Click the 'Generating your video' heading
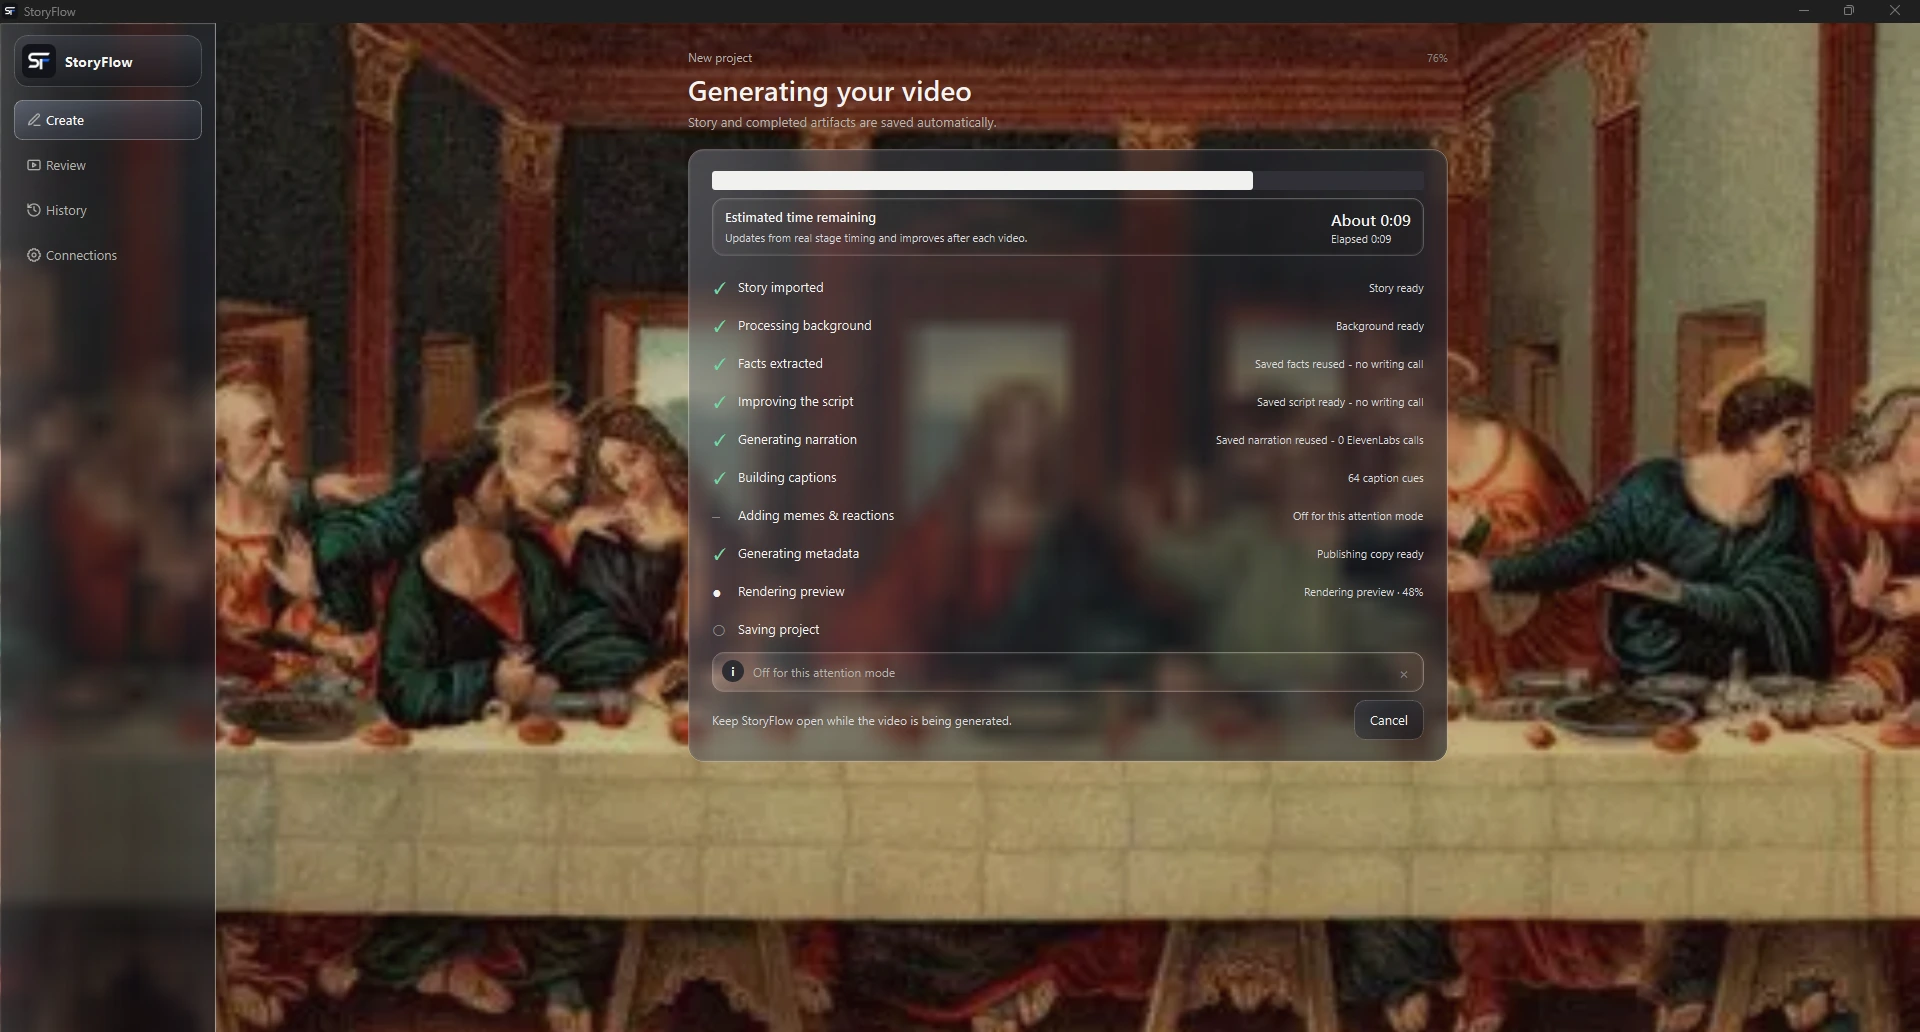The height and width of the screenshot is (1032, 1920). tap(830, 91)
